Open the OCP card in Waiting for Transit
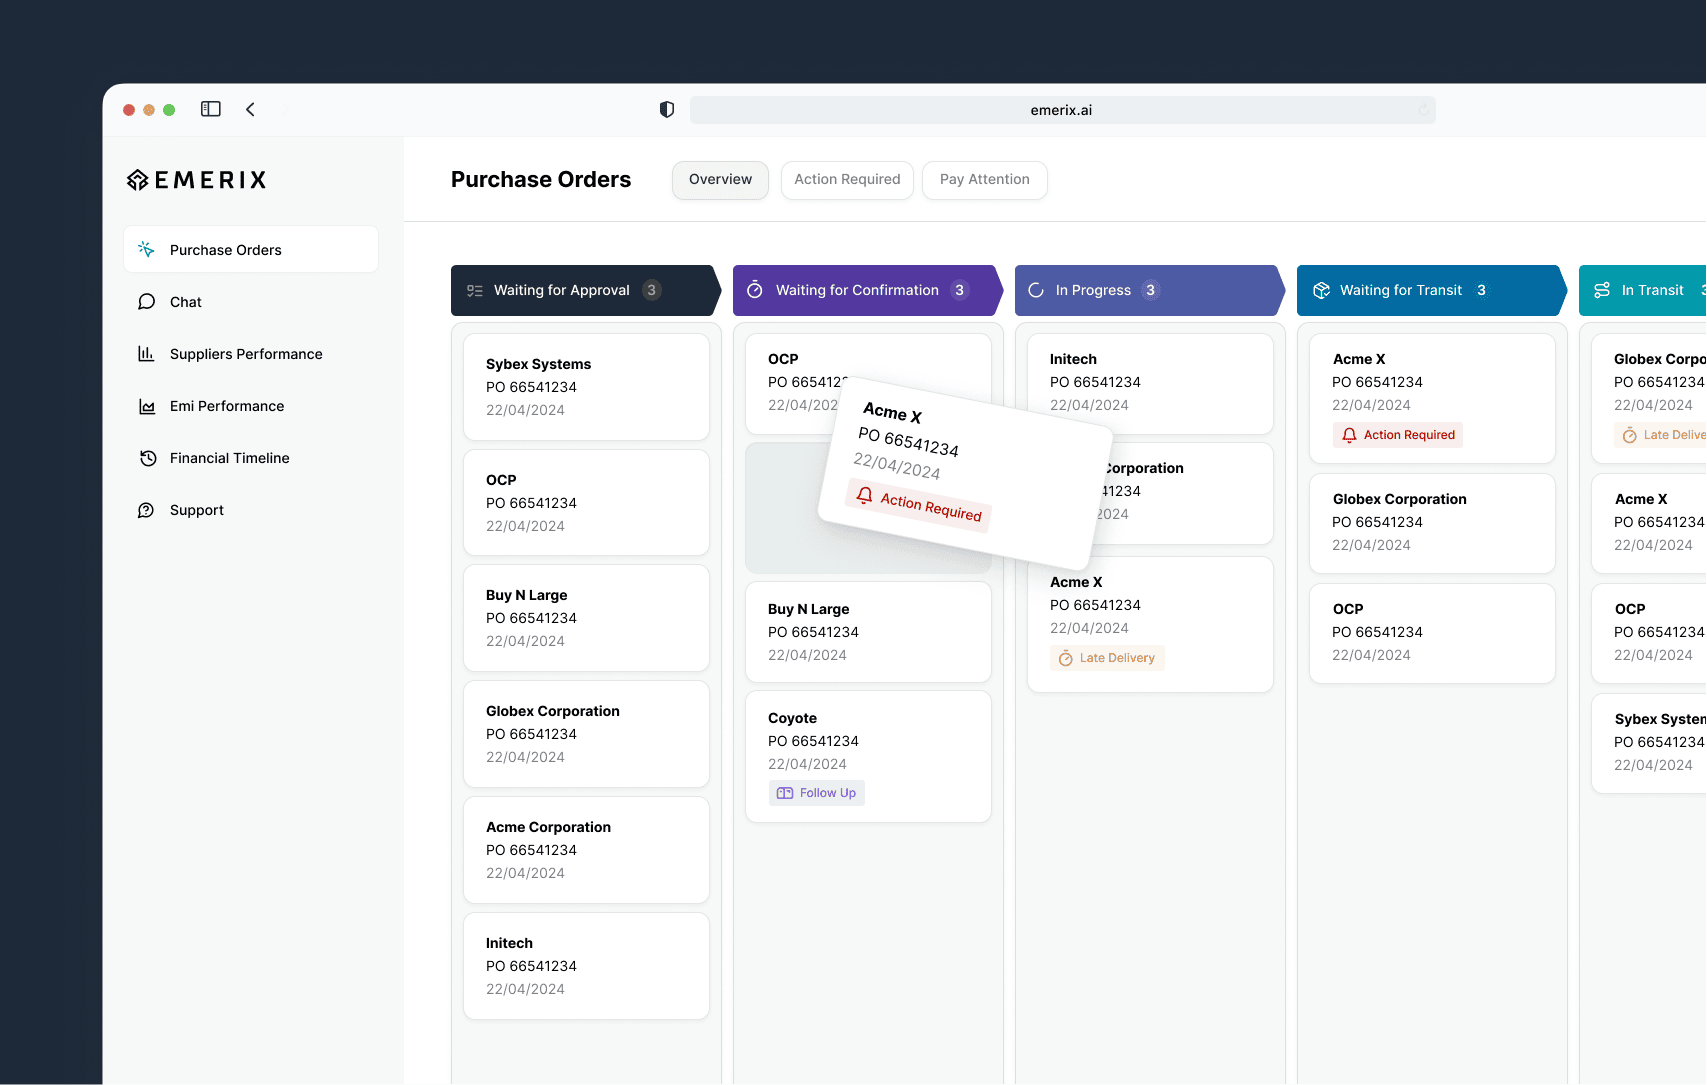This screenshot has width=1707, height=1085. pyautogui.click(x=1432, y=633)
